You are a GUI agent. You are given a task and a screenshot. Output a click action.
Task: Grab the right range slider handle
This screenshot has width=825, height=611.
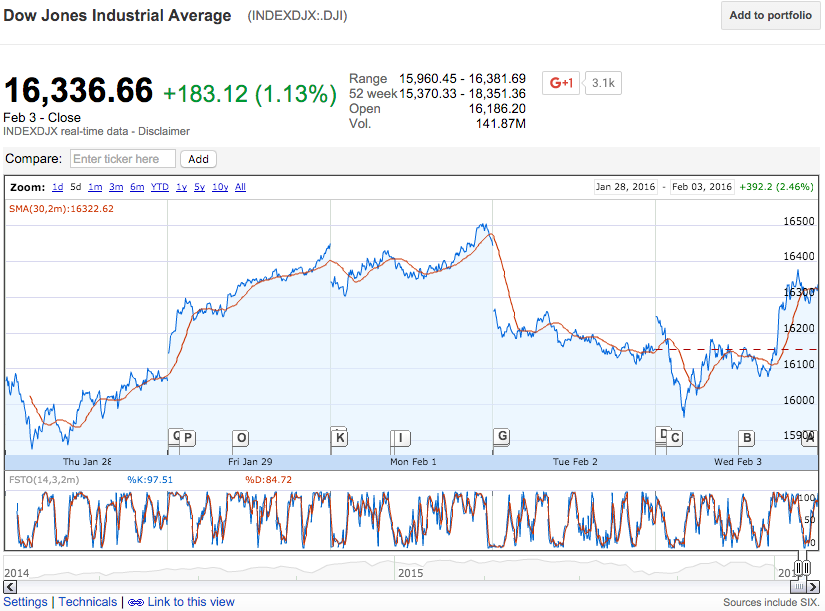(x=807, y=567)
